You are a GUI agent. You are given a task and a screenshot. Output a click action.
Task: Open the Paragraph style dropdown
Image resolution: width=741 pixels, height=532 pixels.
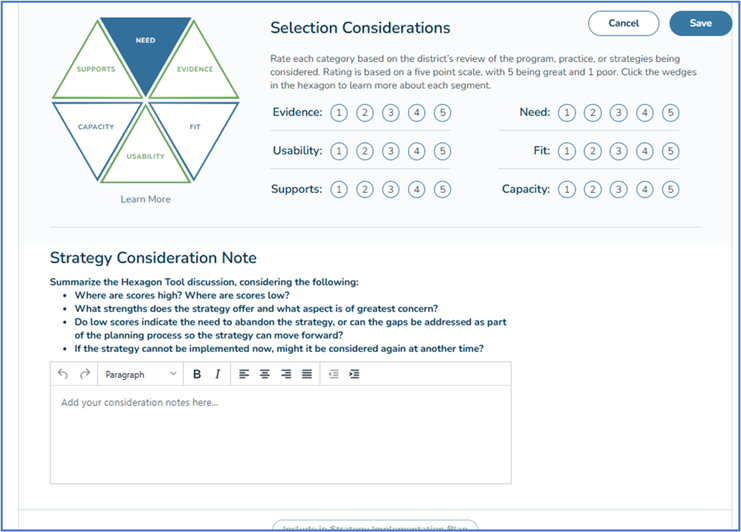pos(139,374)
